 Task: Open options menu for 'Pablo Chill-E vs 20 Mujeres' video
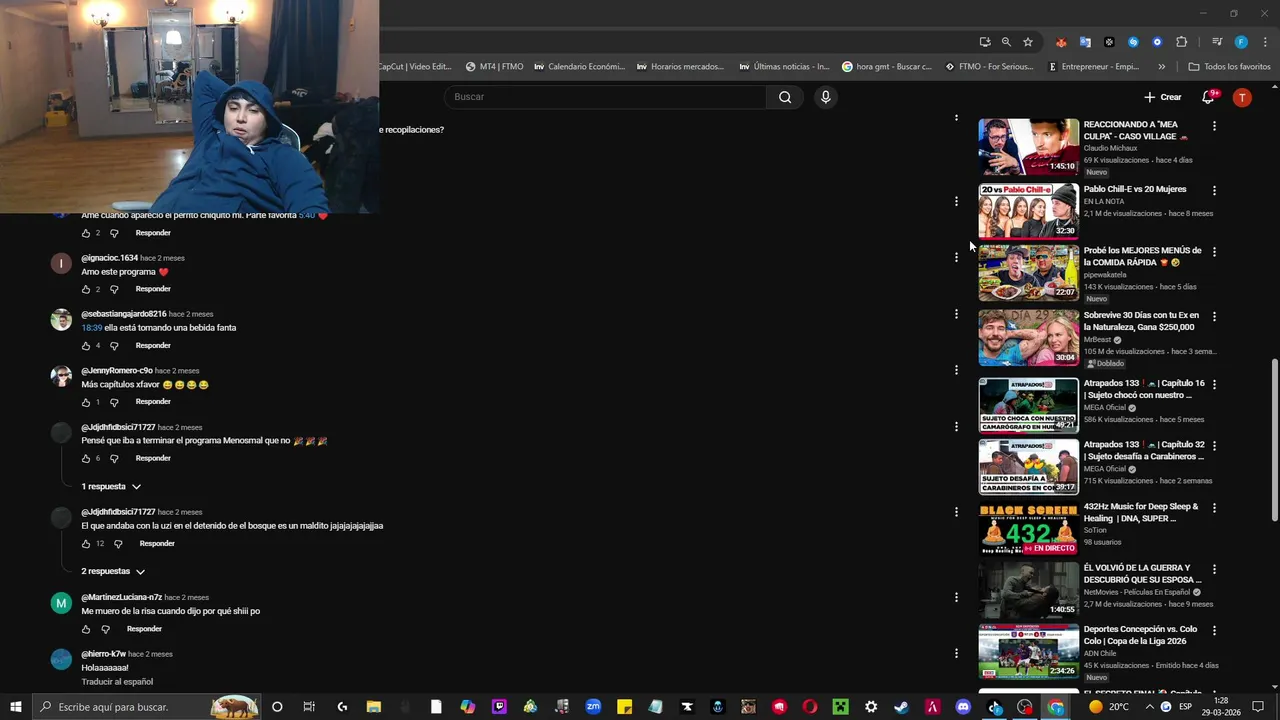click(1214, 190)
